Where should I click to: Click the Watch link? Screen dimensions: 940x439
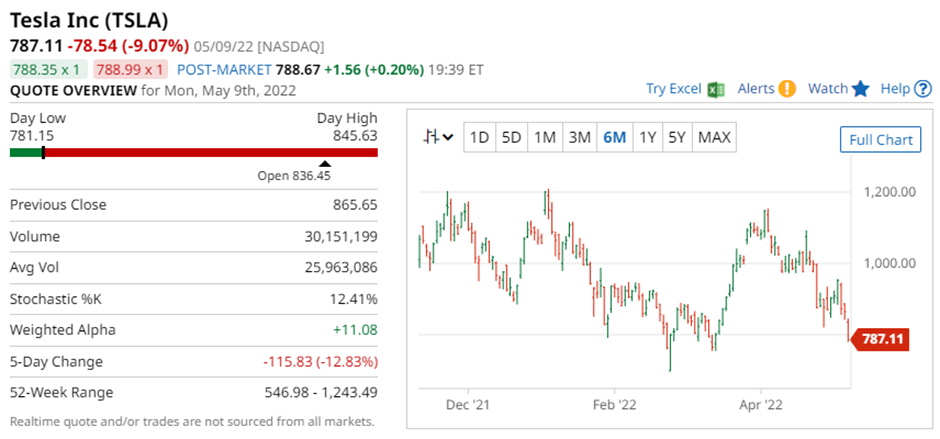pyautogui.click(x=828, y=89)
